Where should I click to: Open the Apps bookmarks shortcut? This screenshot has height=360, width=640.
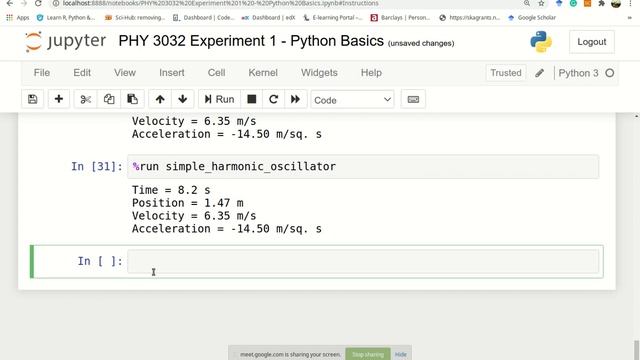pos(18,18)
